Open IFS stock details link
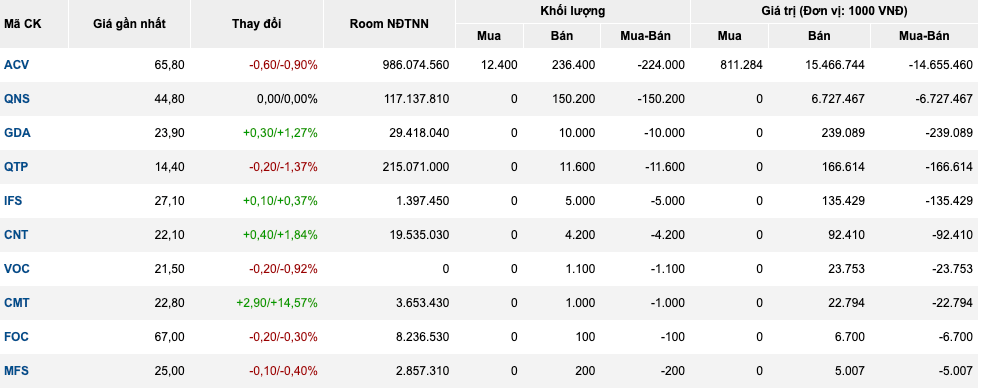The width and height of the screenshot is (981, 388). click(13, 200)
